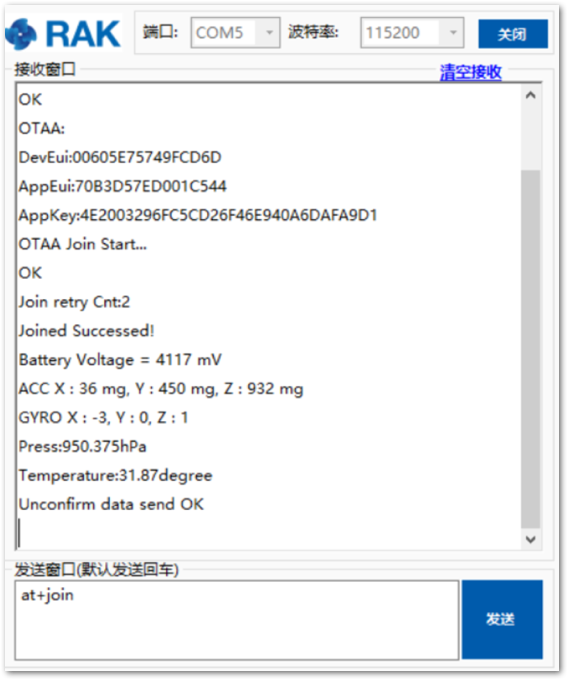Click the blue 关闭 close-port button

pyautogui.click(x=513, y=34)
